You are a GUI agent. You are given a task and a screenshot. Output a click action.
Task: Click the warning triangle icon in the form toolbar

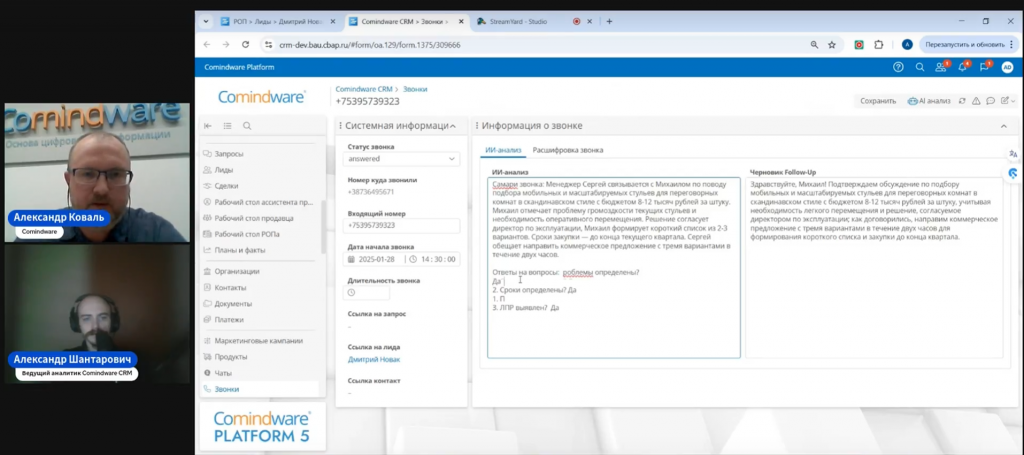(976, 101)
